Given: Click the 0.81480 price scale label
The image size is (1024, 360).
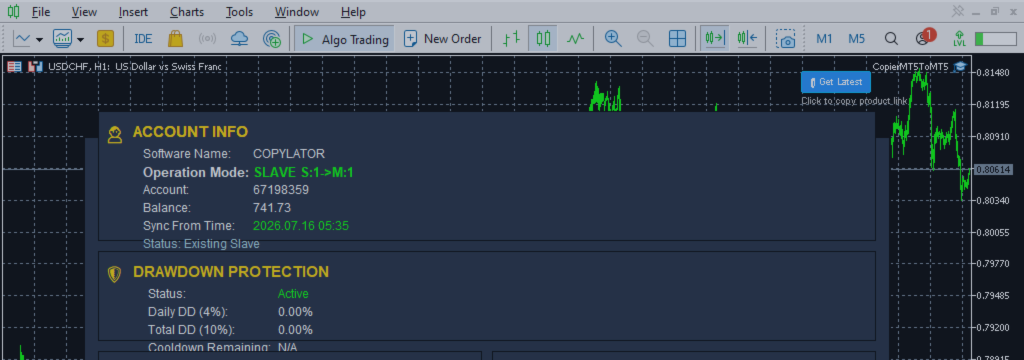Looking at the screenshot, I should click(993, 73).
